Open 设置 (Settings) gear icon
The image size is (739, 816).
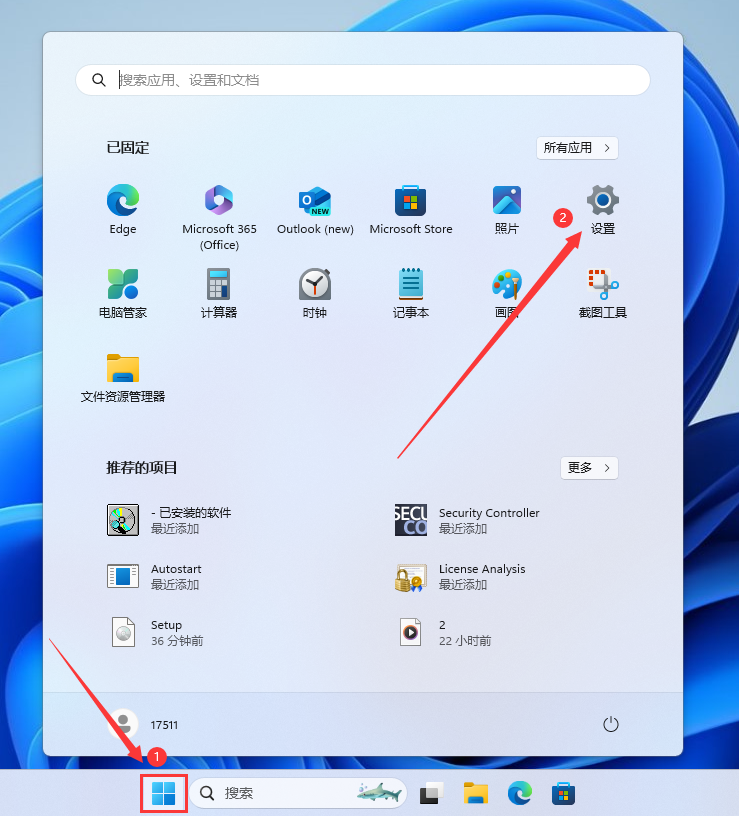[602, 201]
